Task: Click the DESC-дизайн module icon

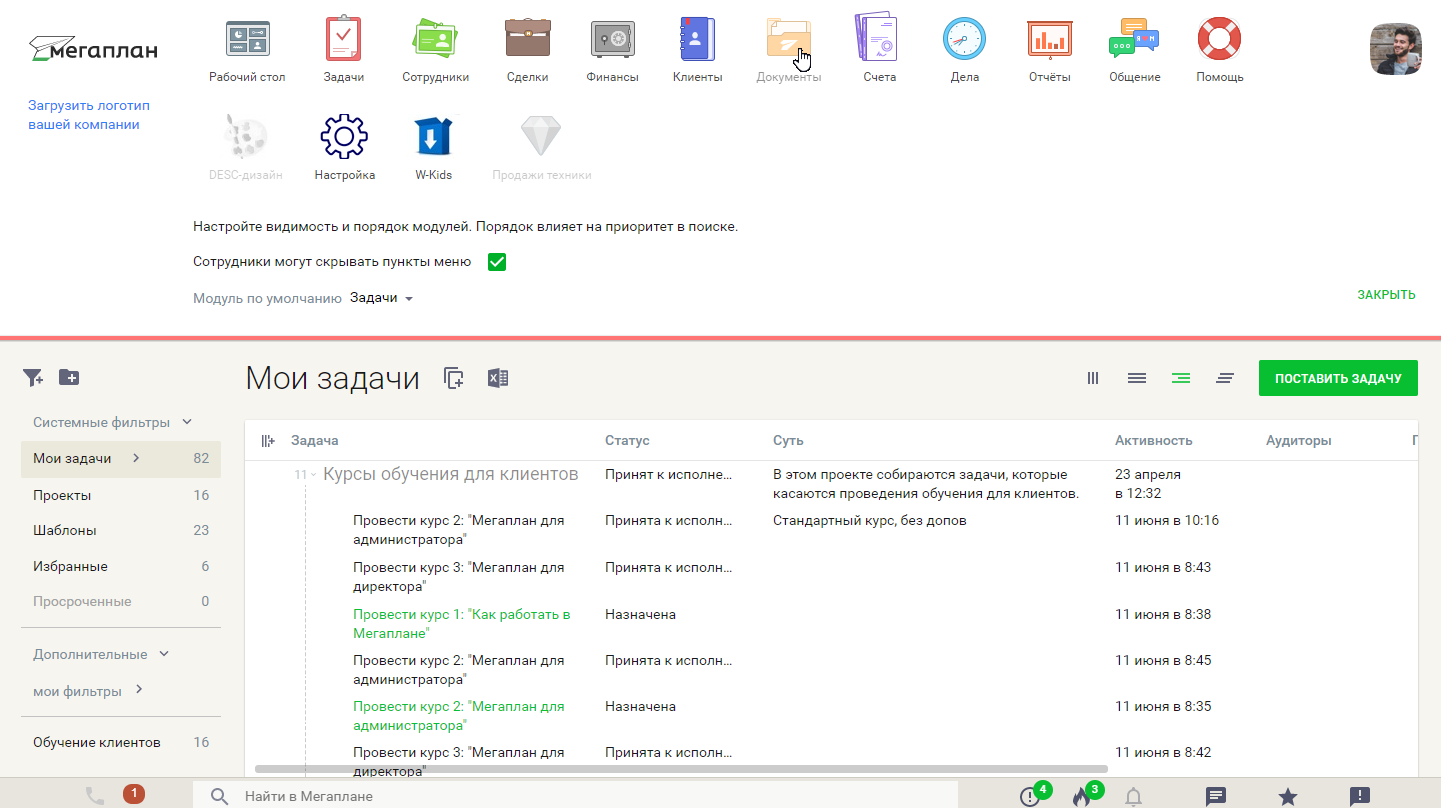Action: (245, 136)
